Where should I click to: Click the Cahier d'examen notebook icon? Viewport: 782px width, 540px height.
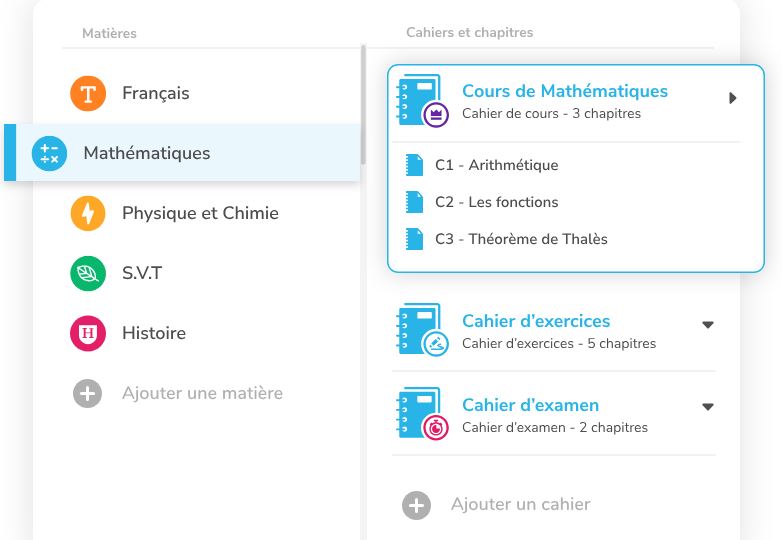click(420, 414)
